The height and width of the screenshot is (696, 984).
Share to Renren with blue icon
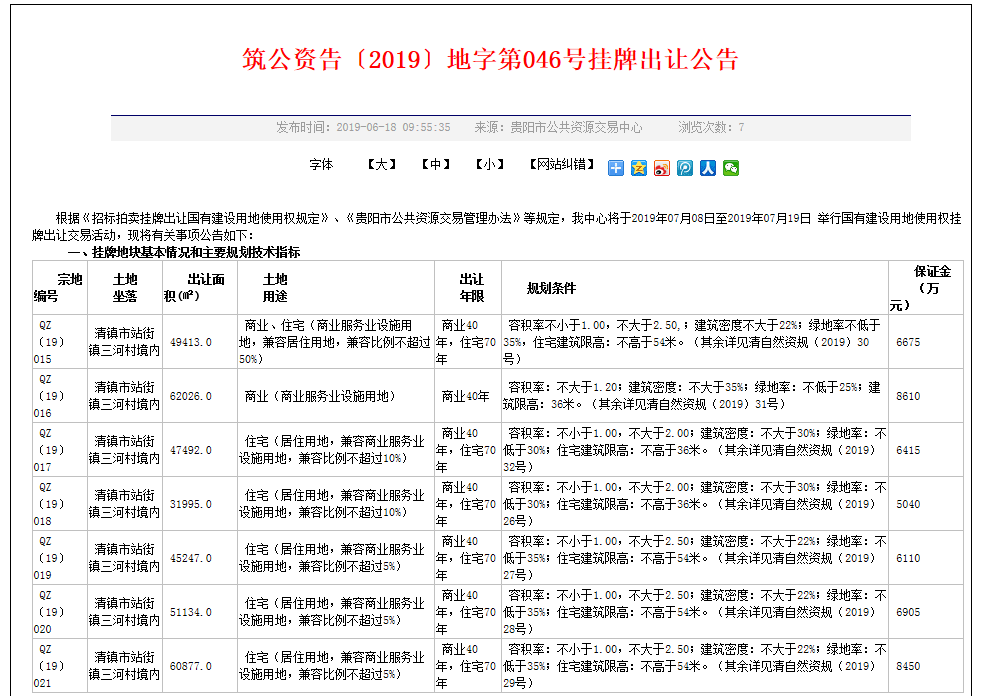(708, 168)
